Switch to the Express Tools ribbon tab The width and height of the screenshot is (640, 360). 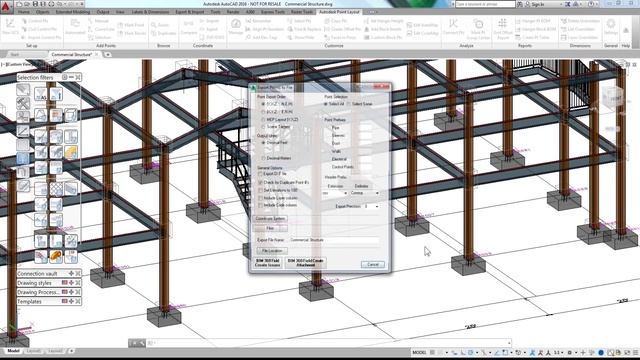273,12
